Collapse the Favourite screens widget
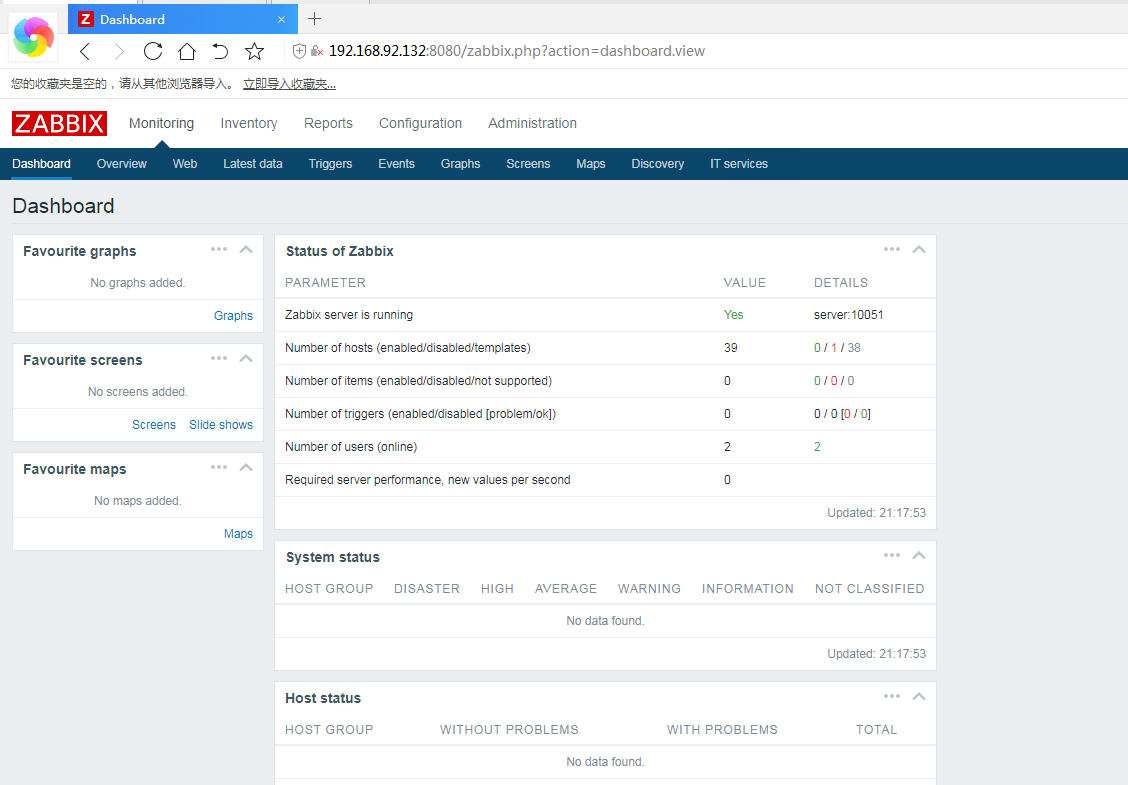 coord(246,358)
